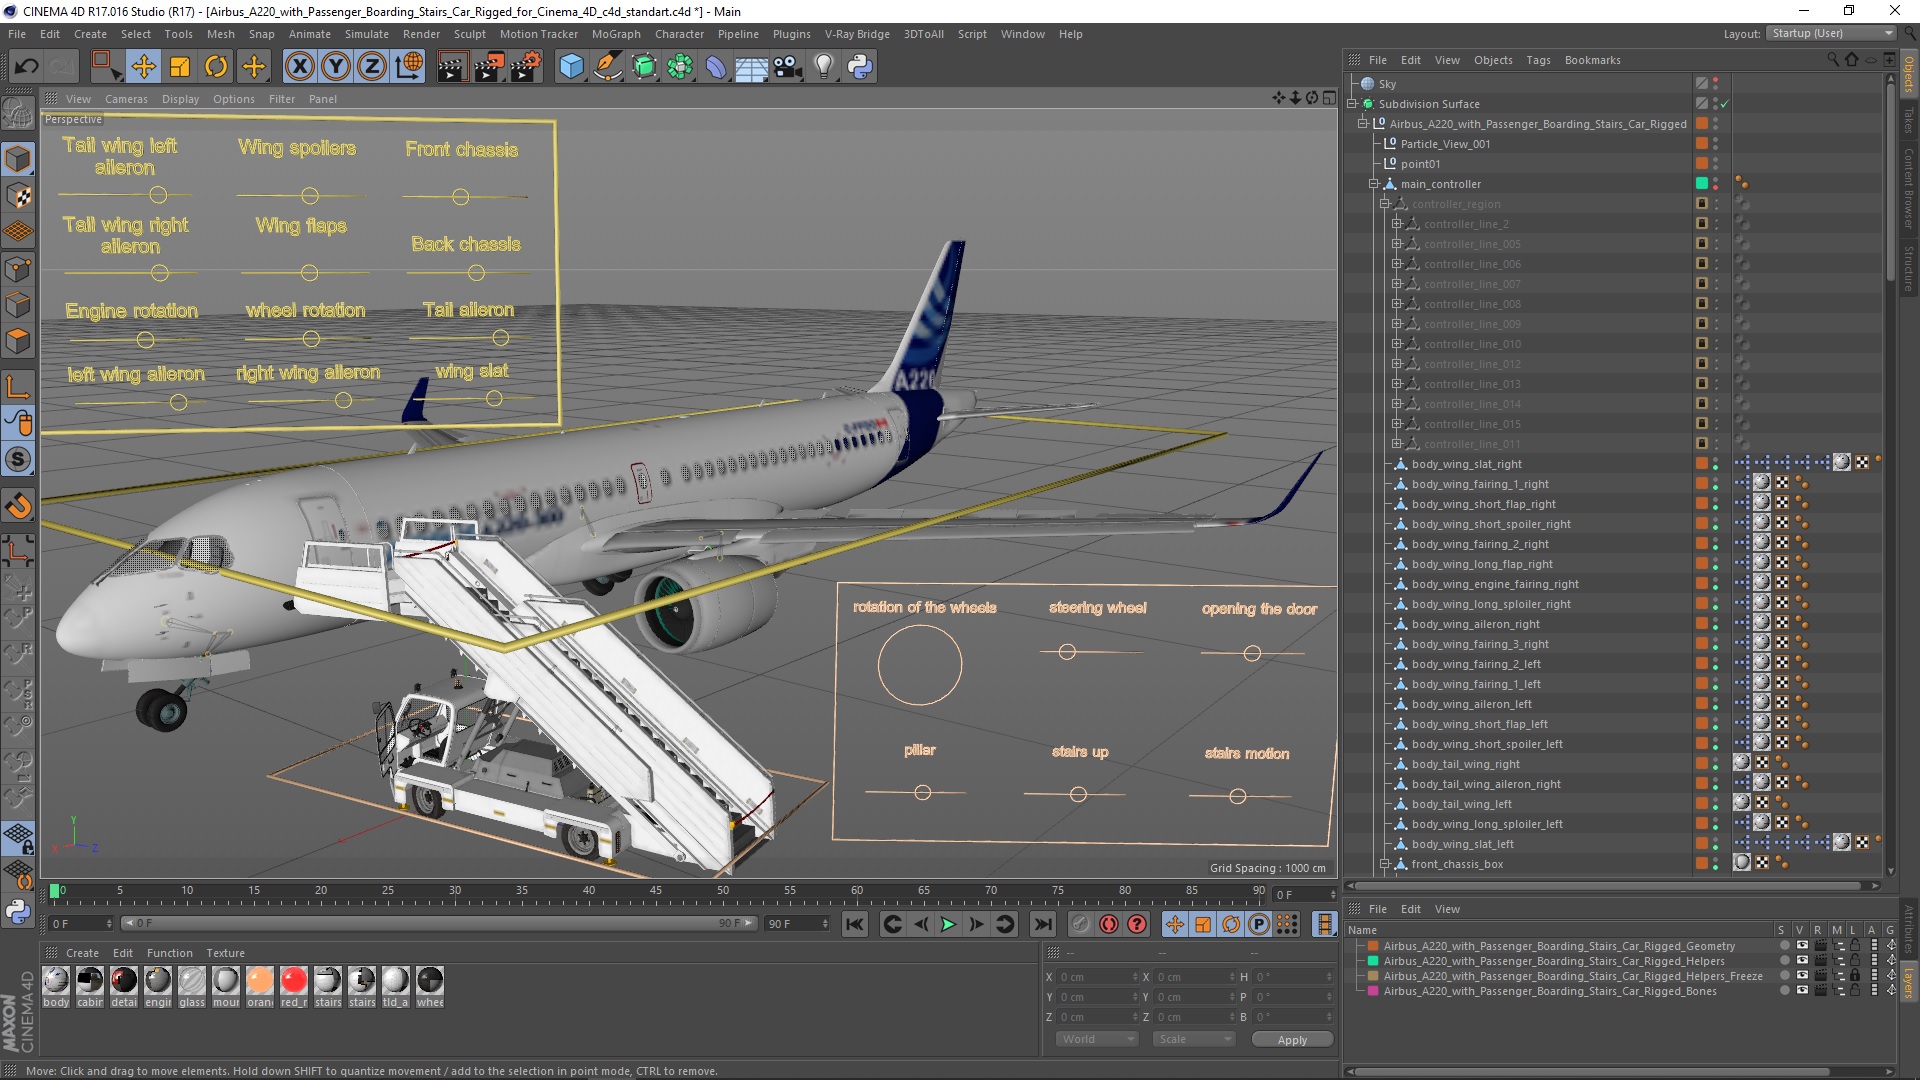
Task: Toggle Z axis lock
Action: click(x=372, y=67)
